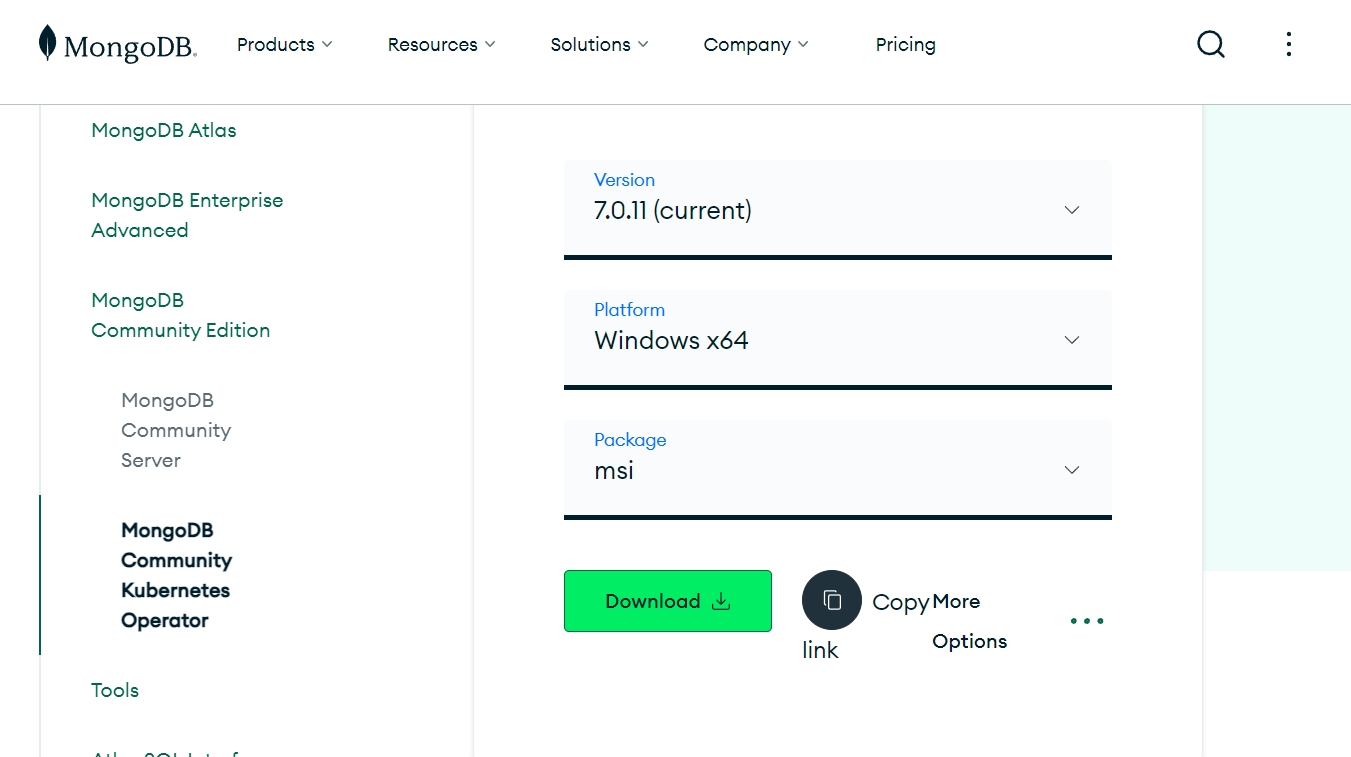Click the green three-dot more options icon
This screenshot has height=757, width=1351.
(1087, 621)
